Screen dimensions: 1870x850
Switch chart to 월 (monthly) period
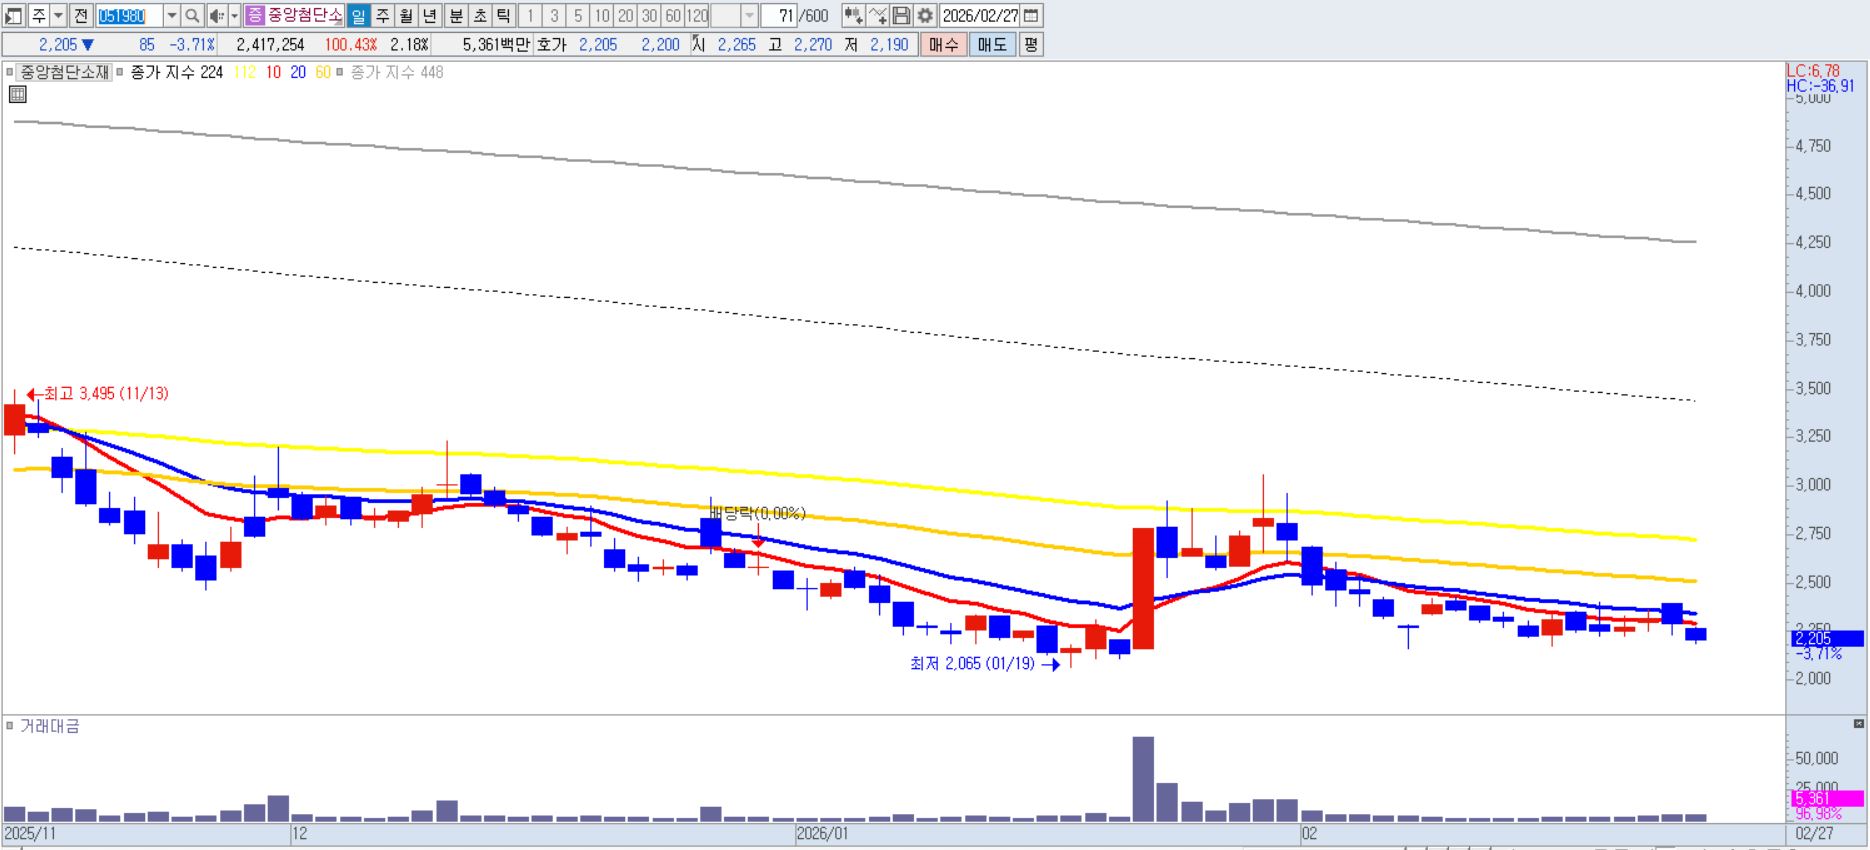click(406, 16)
